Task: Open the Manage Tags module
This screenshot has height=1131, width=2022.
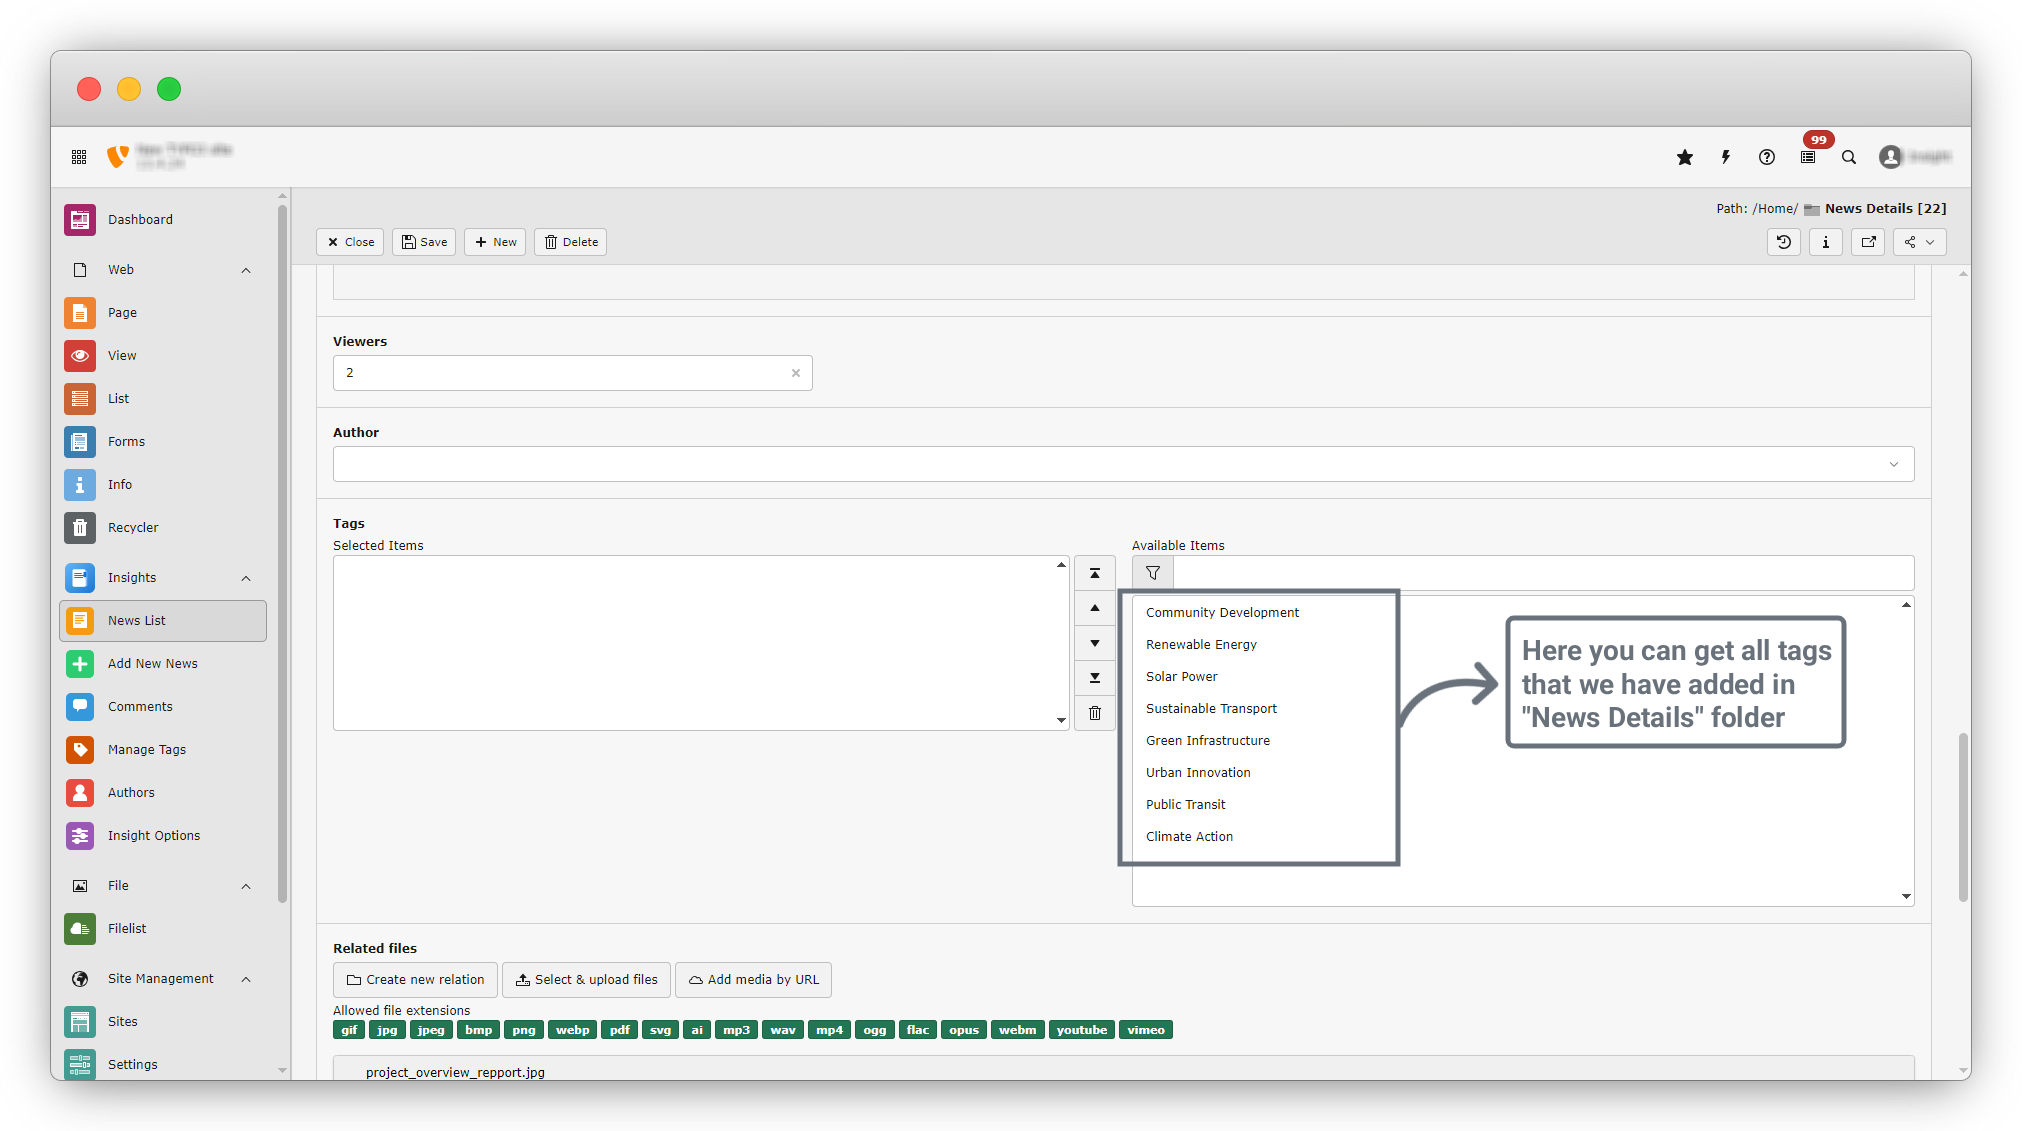Action: [x=147, y=749]
